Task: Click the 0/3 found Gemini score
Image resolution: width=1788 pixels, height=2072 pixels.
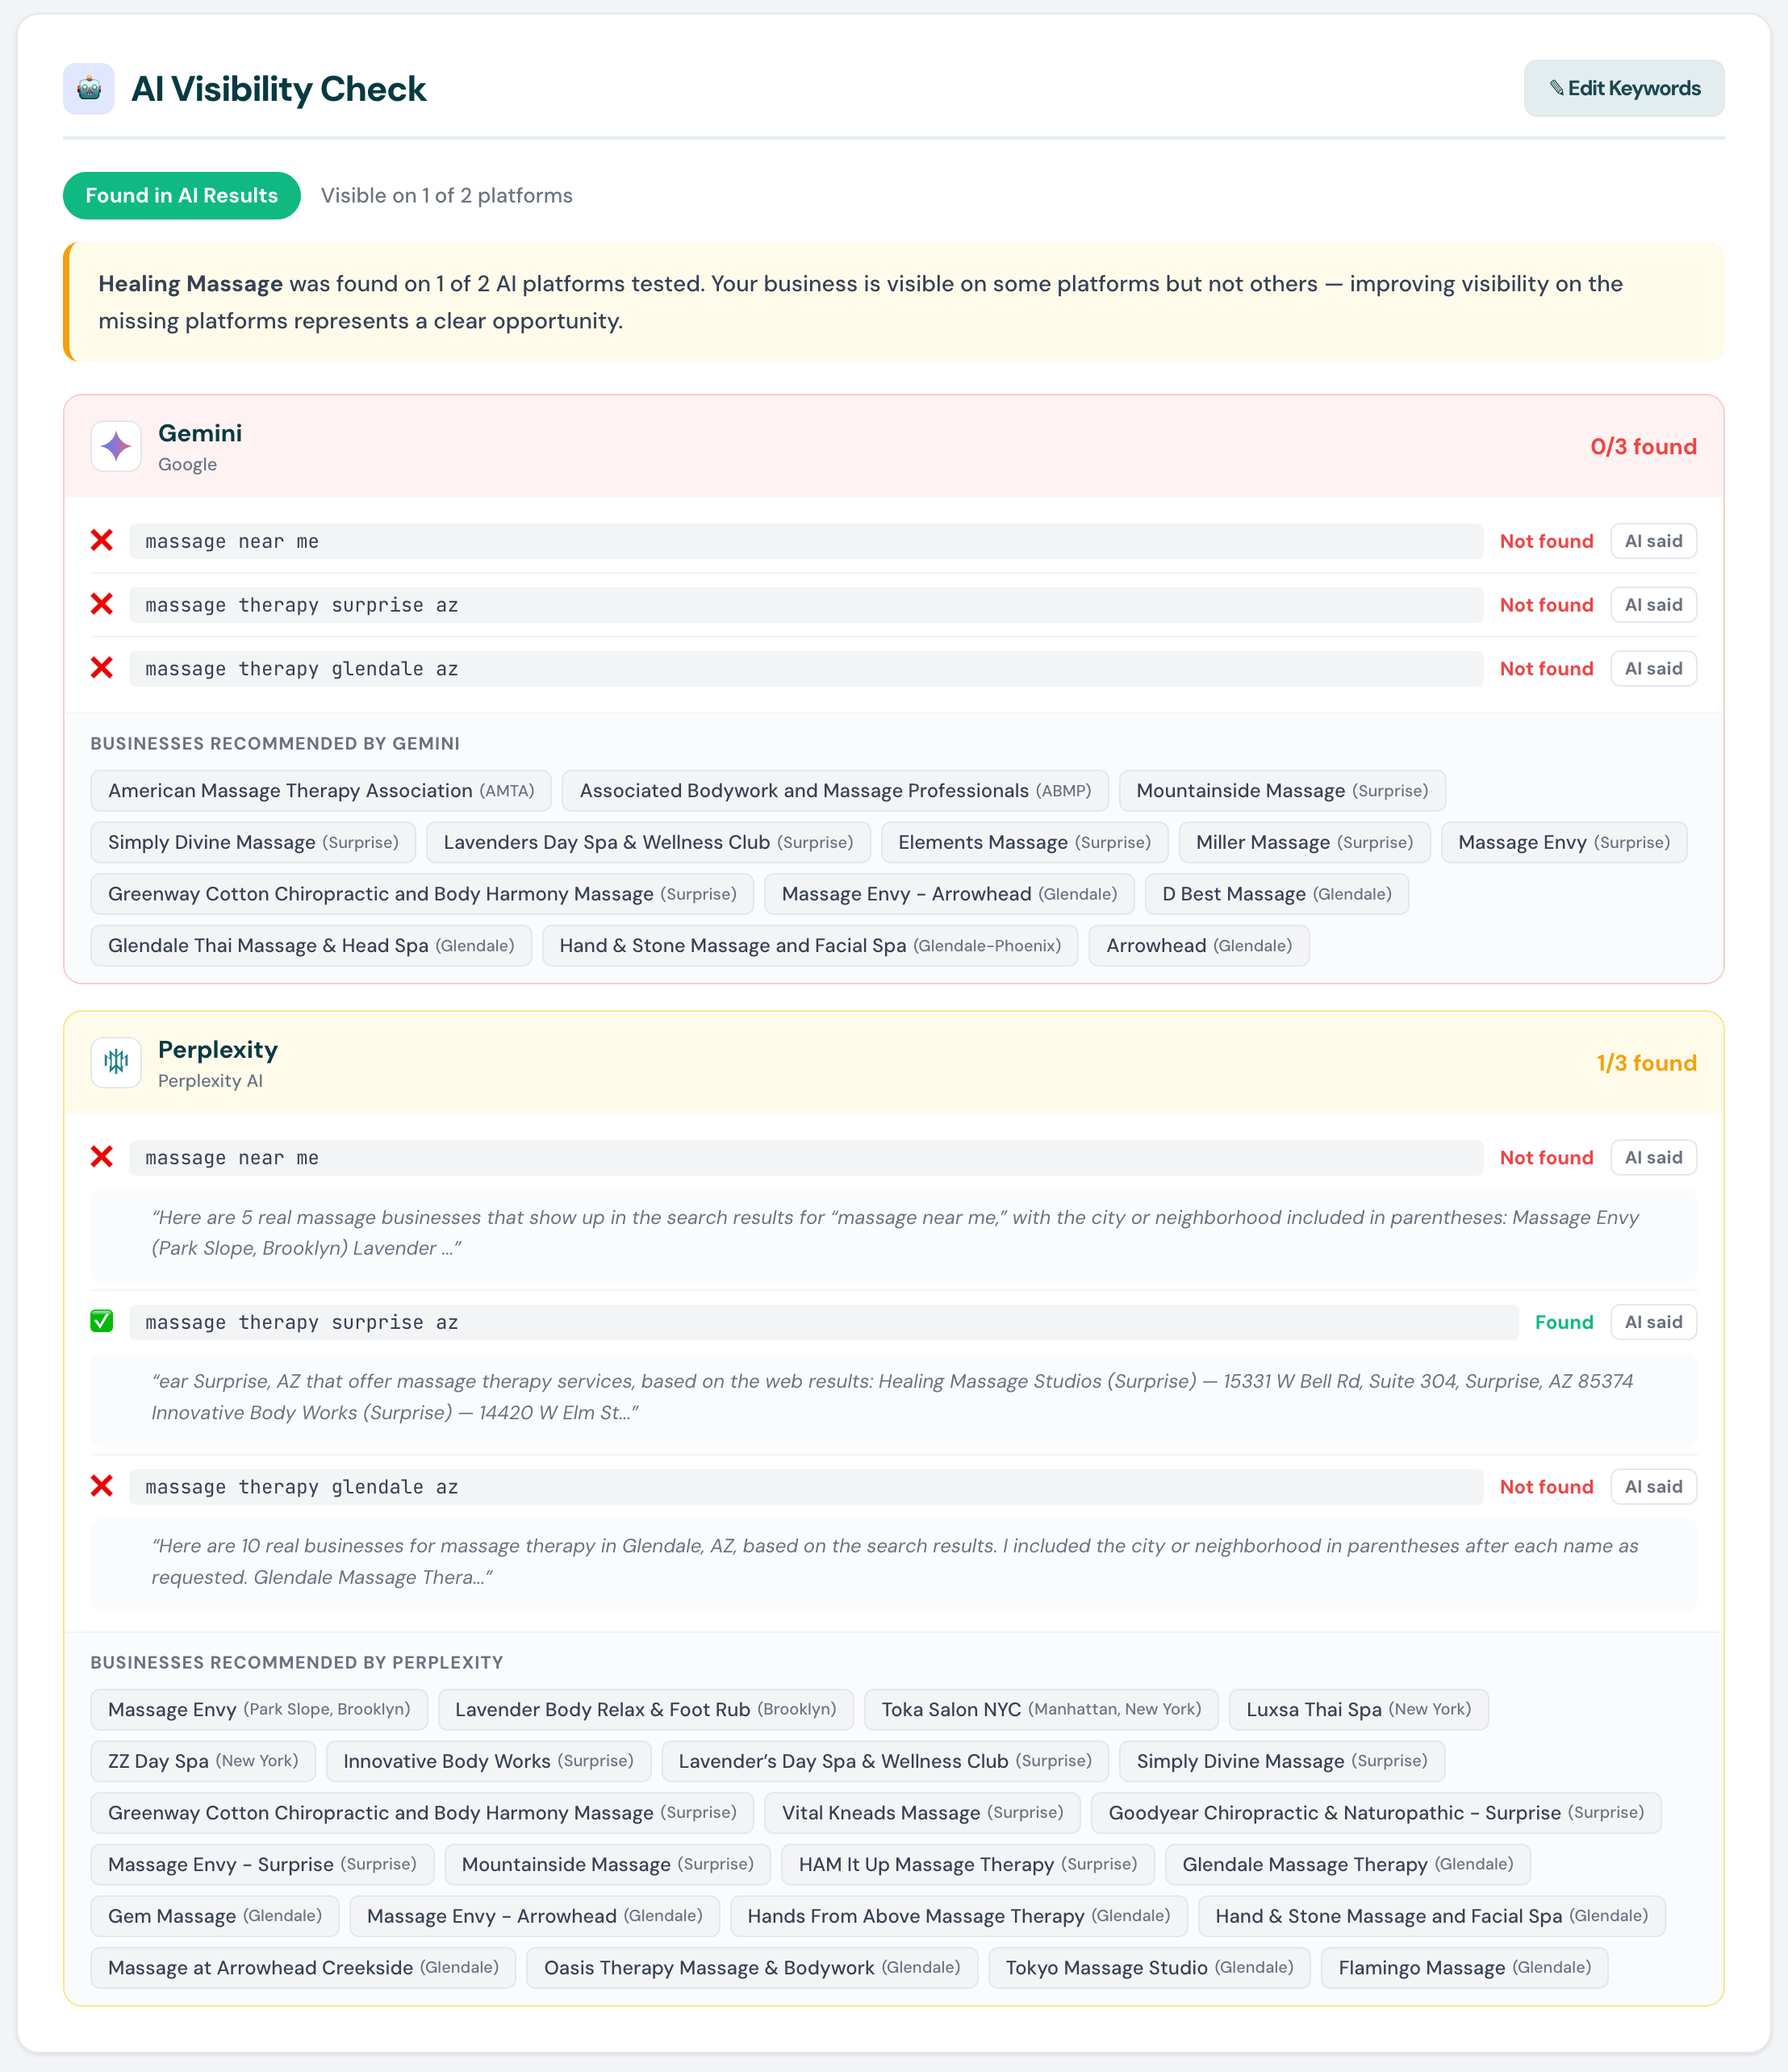Action: pos(1643,446)
